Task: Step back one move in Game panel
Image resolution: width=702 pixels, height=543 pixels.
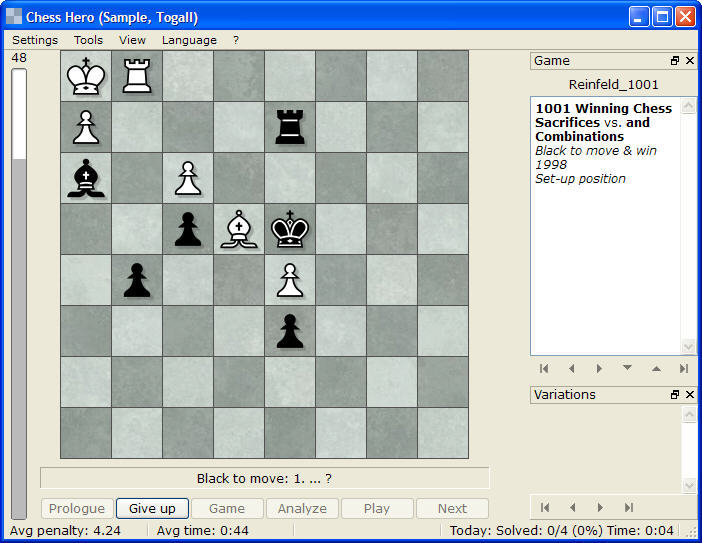Action: 572,368
